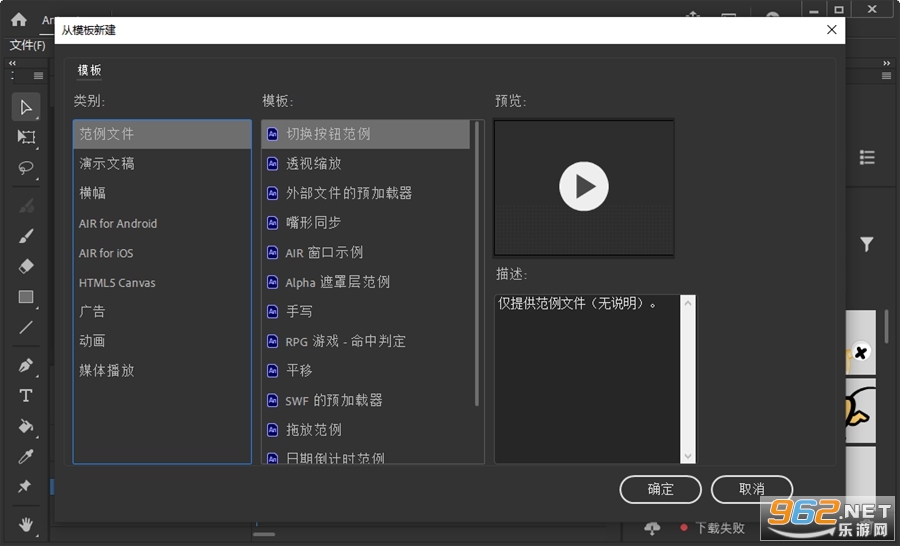Select the HTML5 Canvas category
The height and width of the screenshot is (546, 900).
(x=162, y=282)
